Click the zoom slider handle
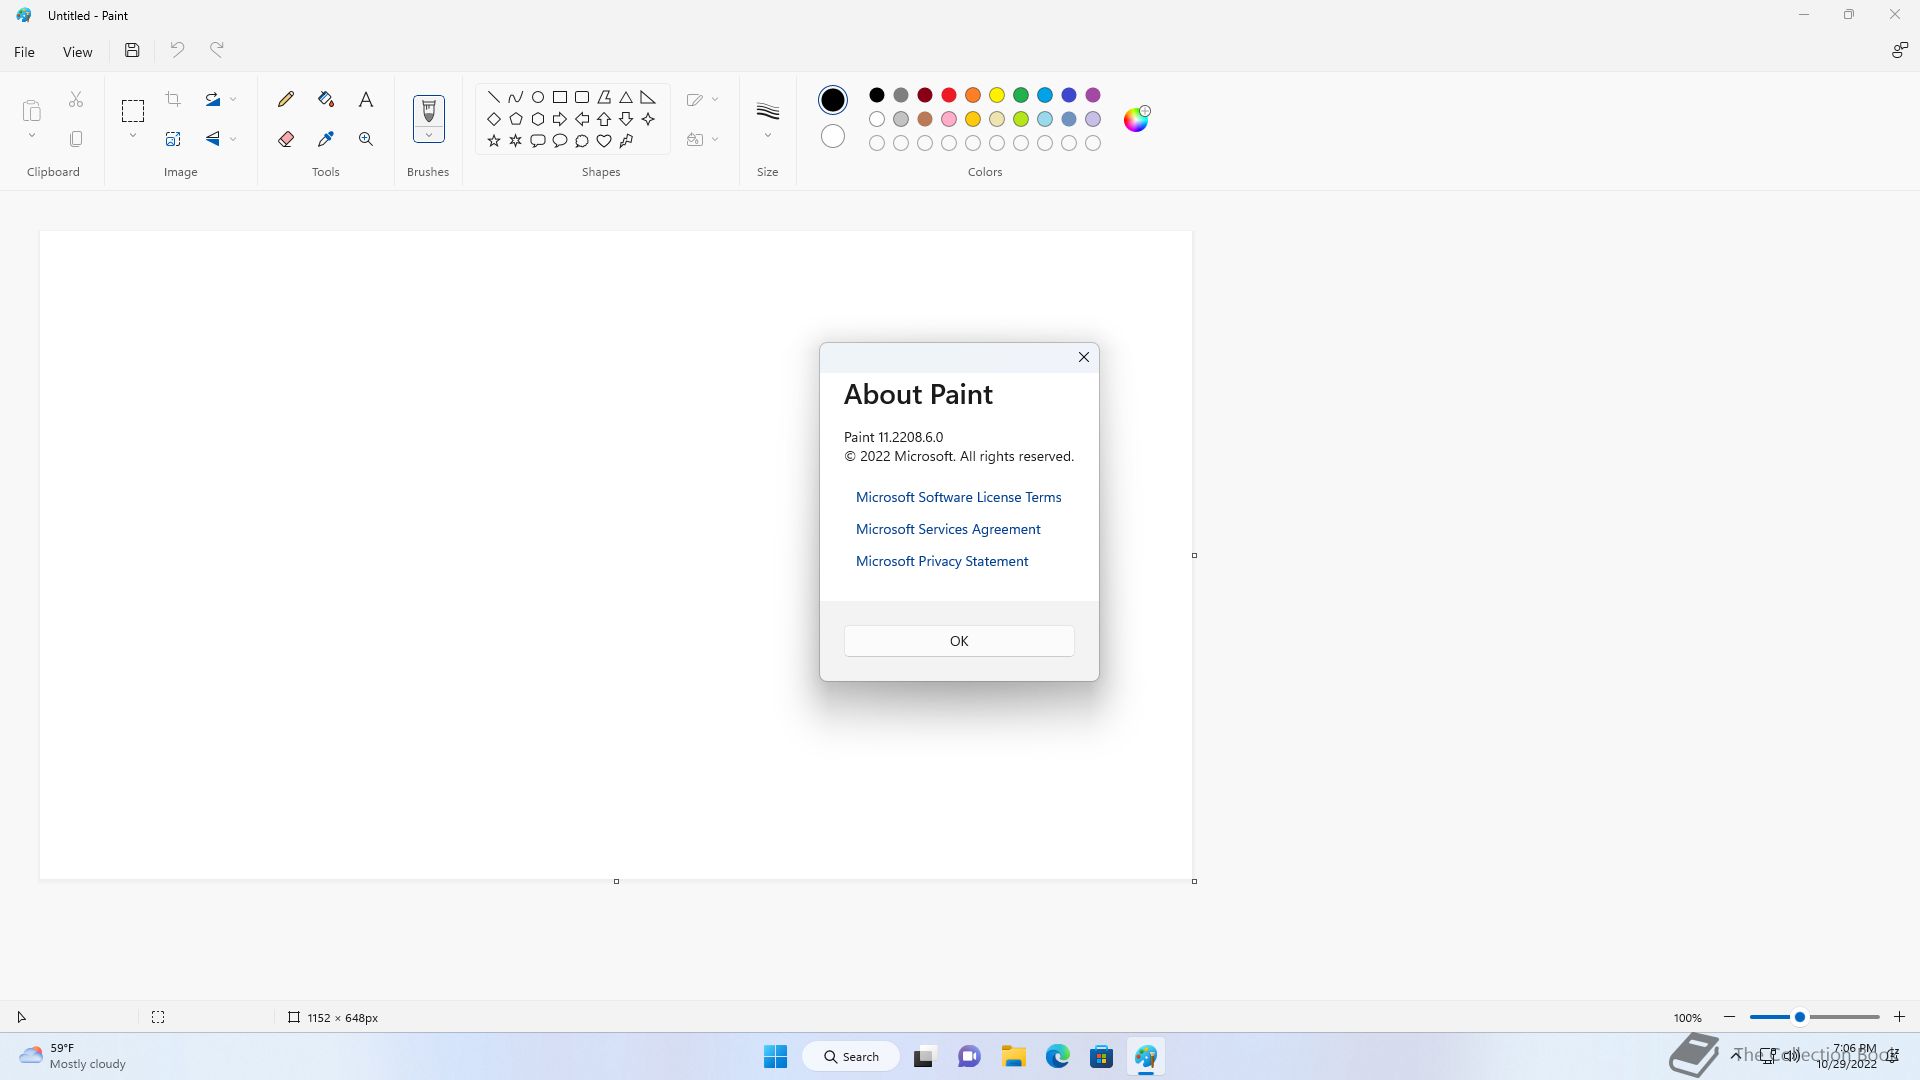The image size is (1920, 1080). pos(1799,1017)
